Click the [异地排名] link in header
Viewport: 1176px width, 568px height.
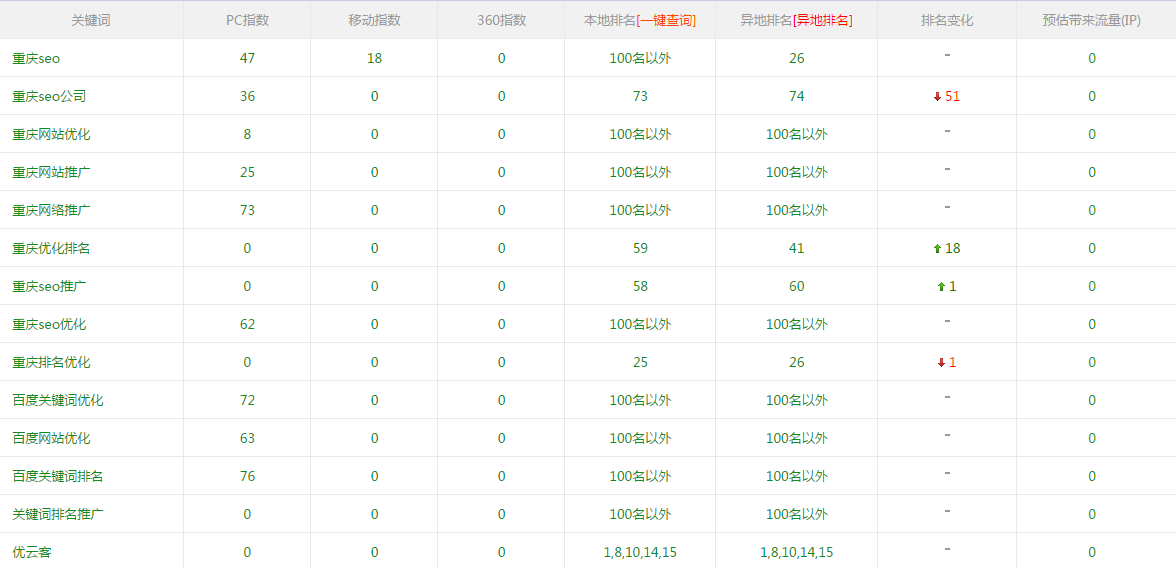click(822, 20)
